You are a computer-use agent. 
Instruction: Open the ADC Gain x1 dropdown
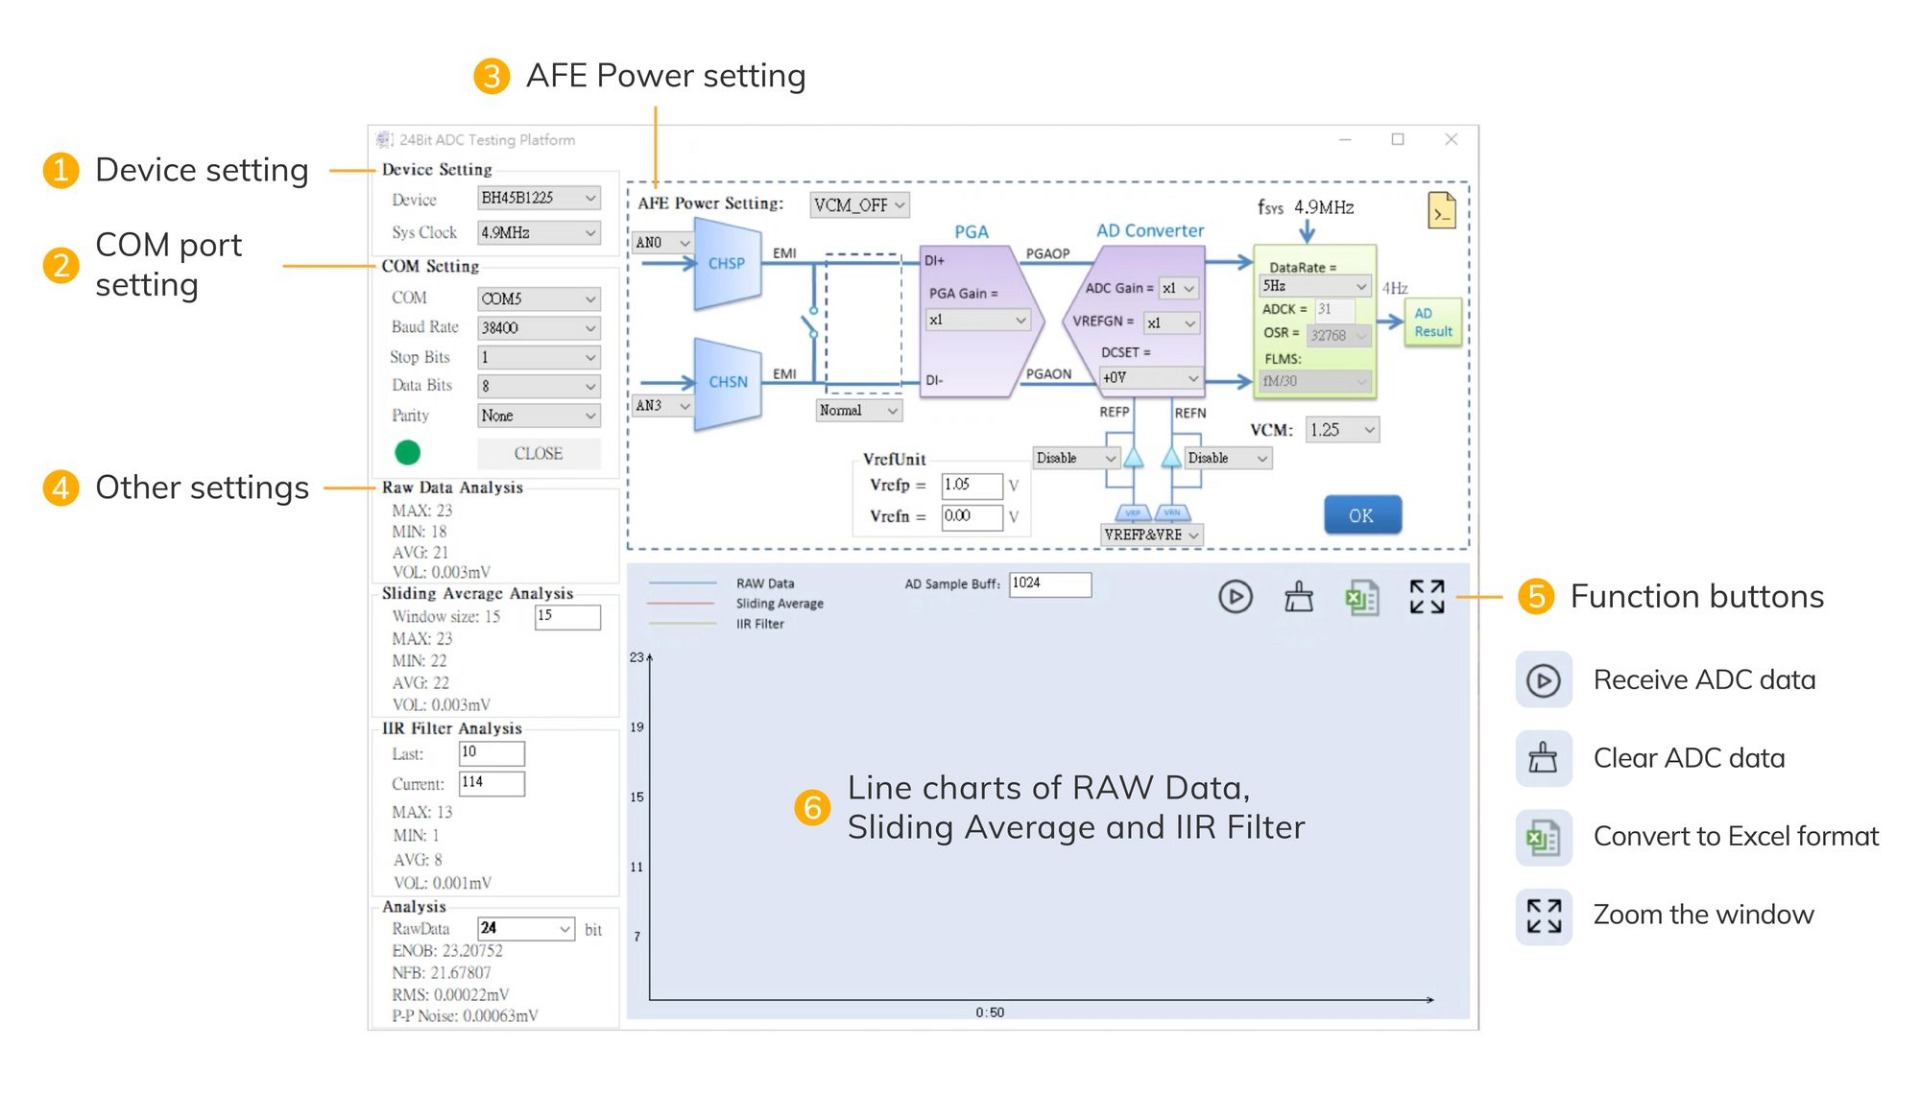tap(1178, 288)
